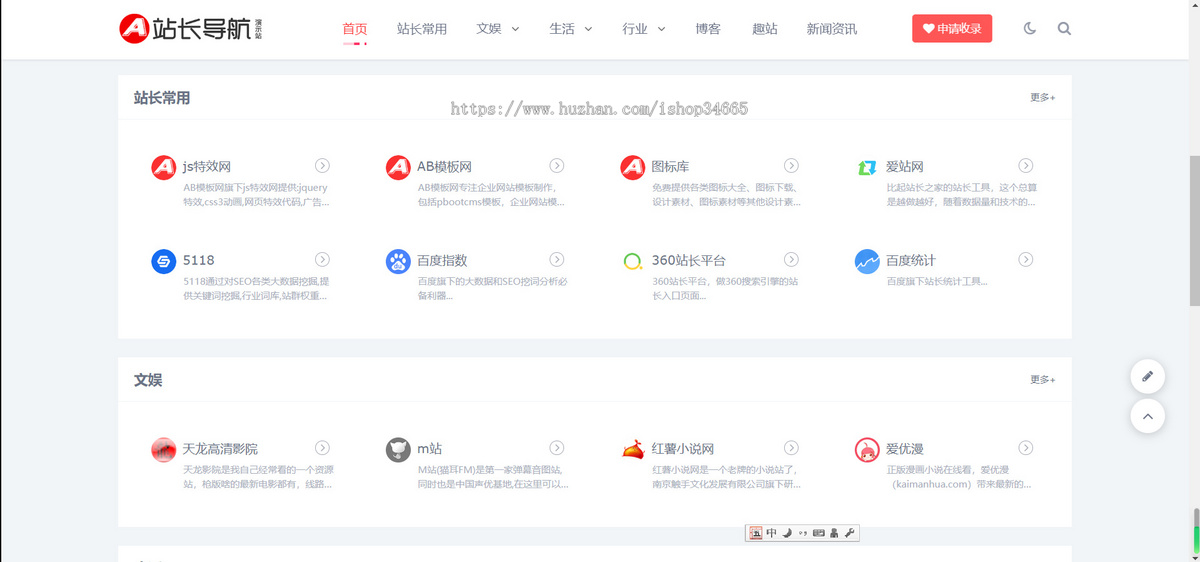Viewport: 1200px width, 562px height.
Task: Click the 5118 description text
Action: coord(256,288)
